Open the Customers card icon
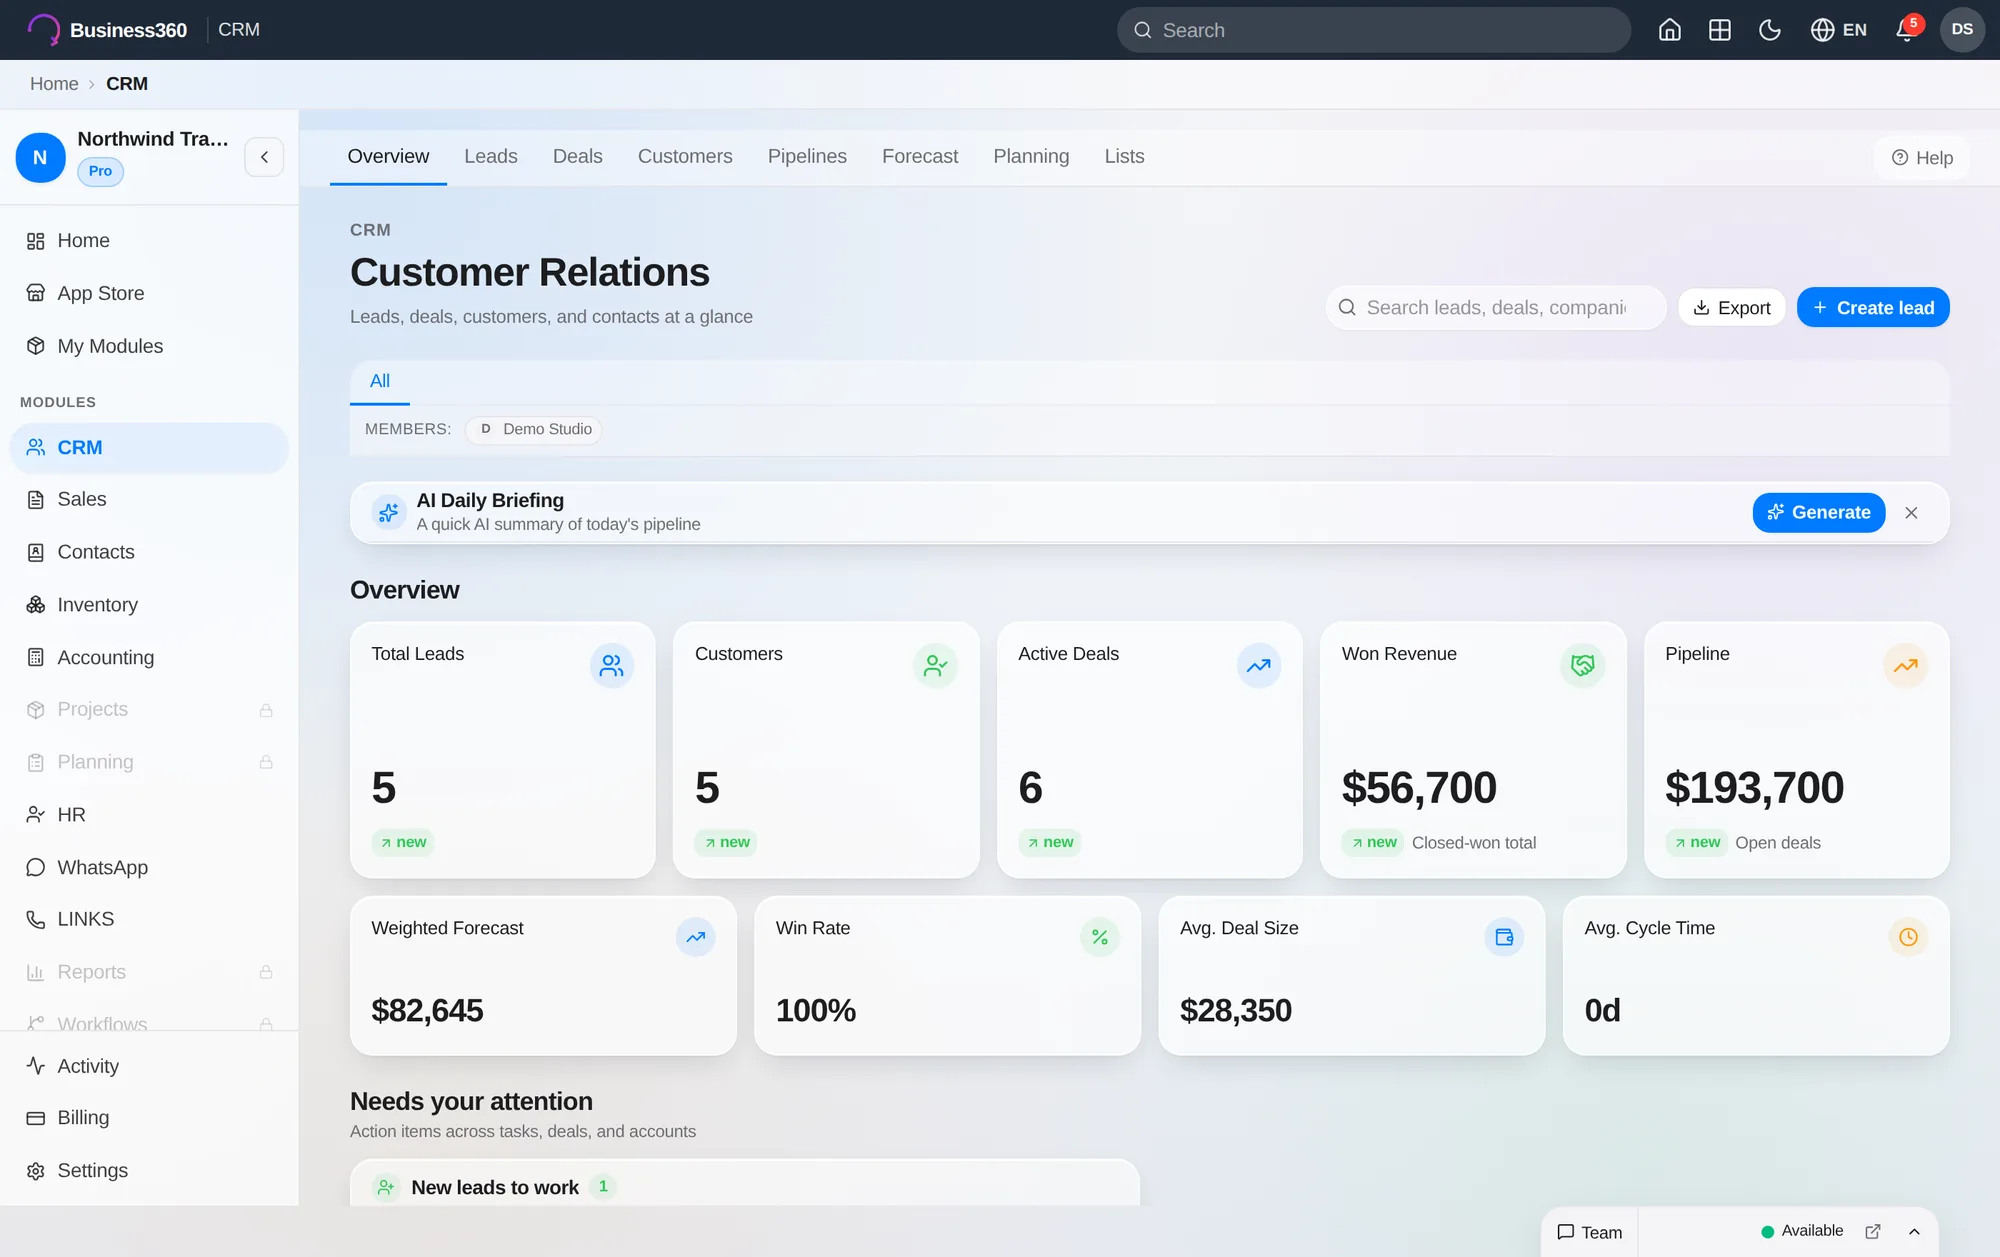Viewport: 2000px width, 1257px height. coord(935,665)
